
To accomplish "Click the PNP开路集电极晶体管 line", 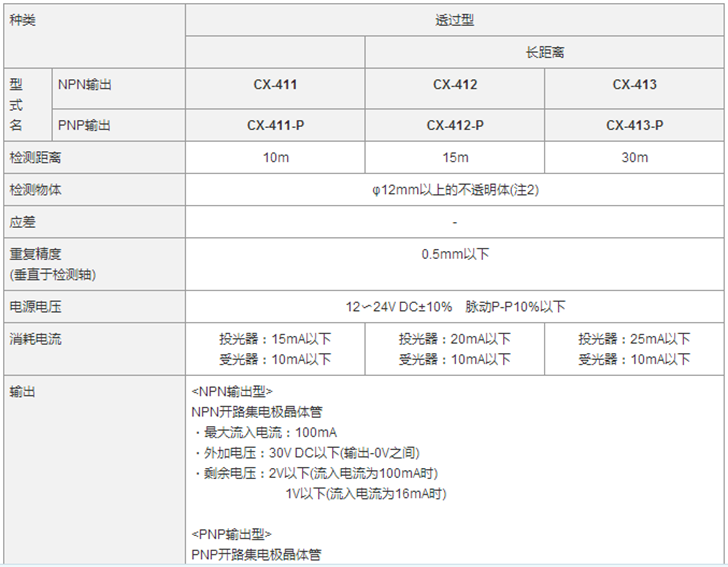I will (256, 555).
